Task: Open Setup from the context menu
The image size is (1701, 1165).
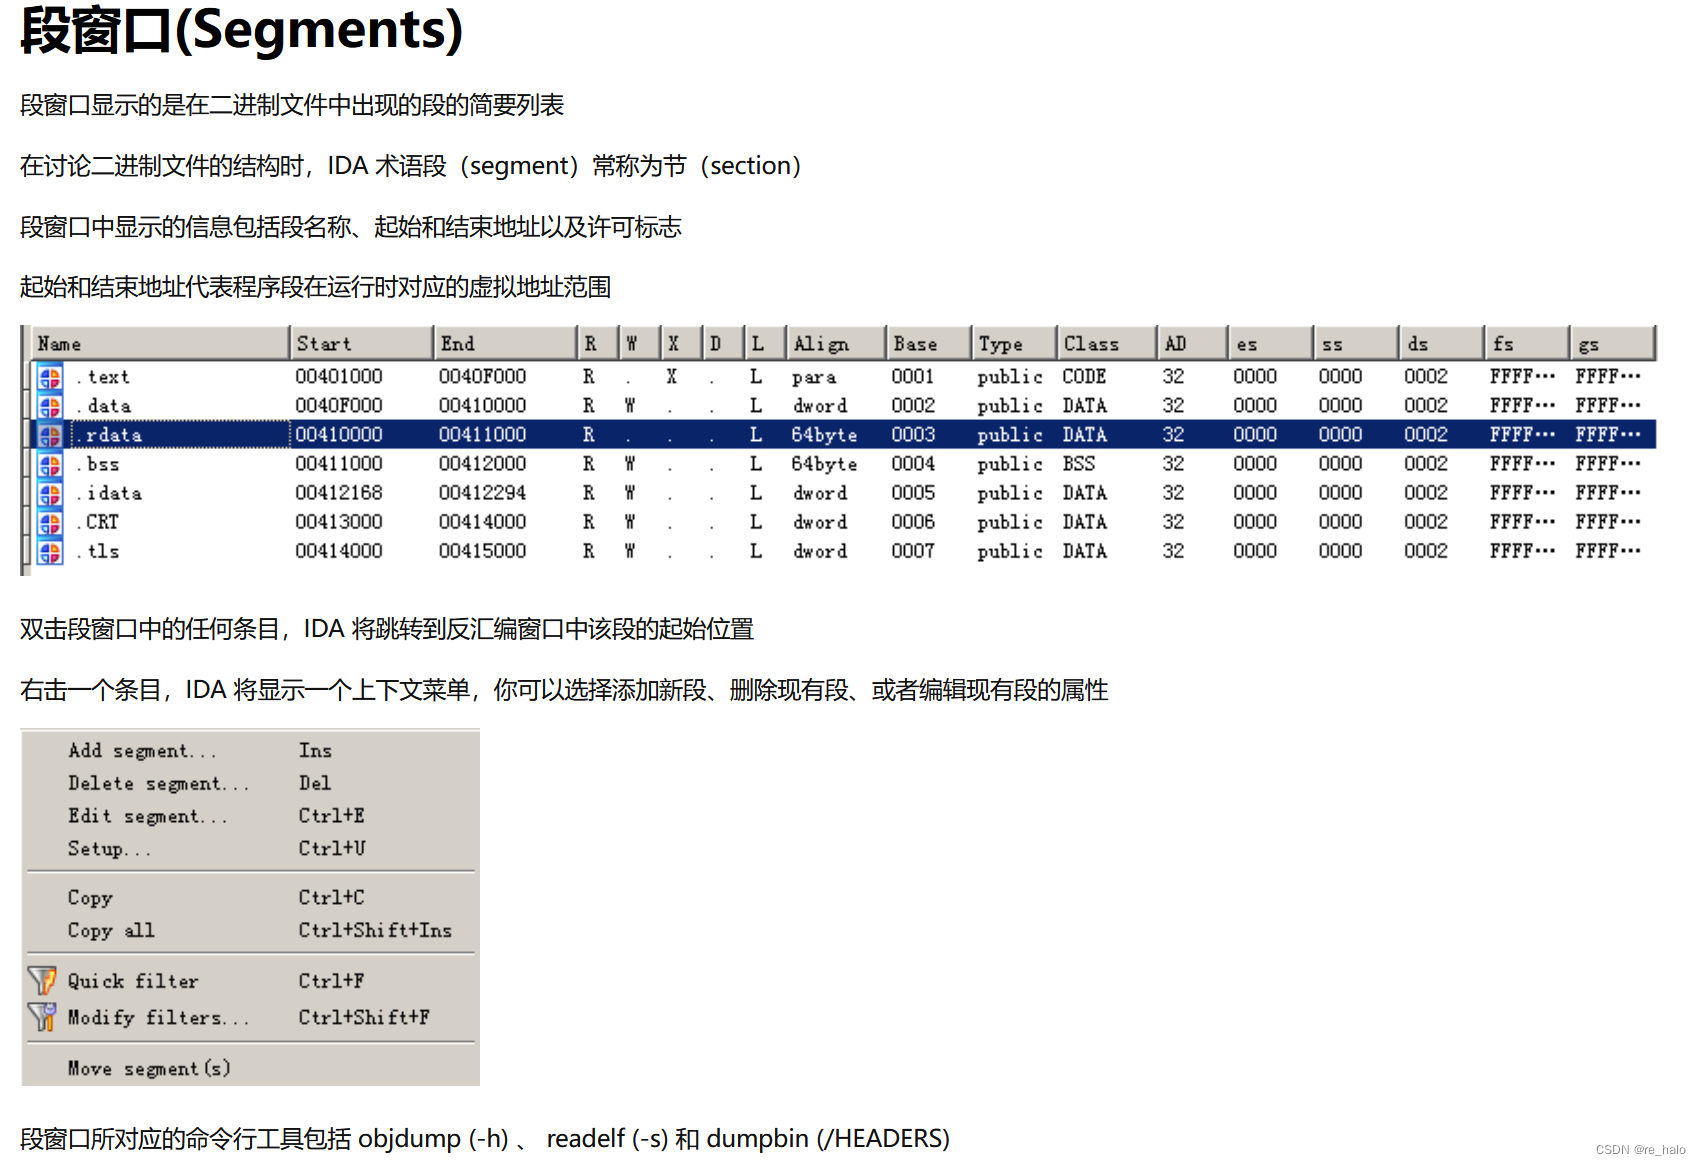Action: click(x=110, y=848)
